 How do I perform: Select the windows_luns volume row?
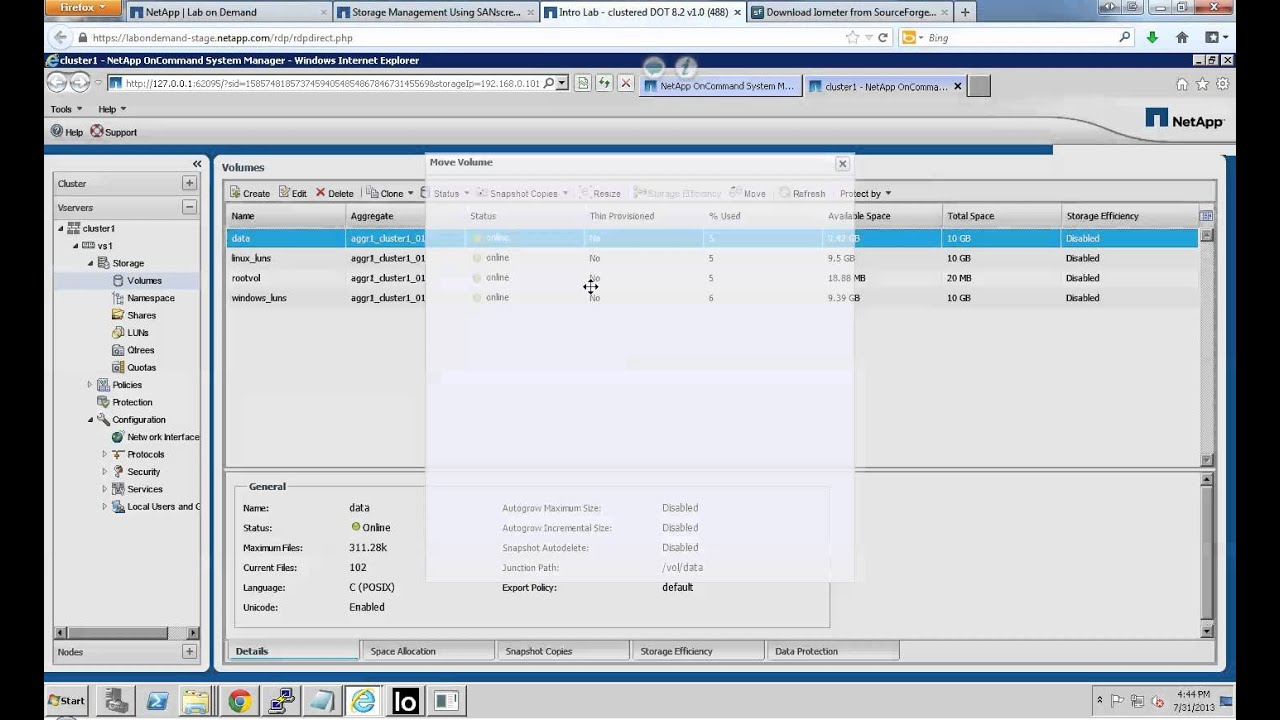711,298
